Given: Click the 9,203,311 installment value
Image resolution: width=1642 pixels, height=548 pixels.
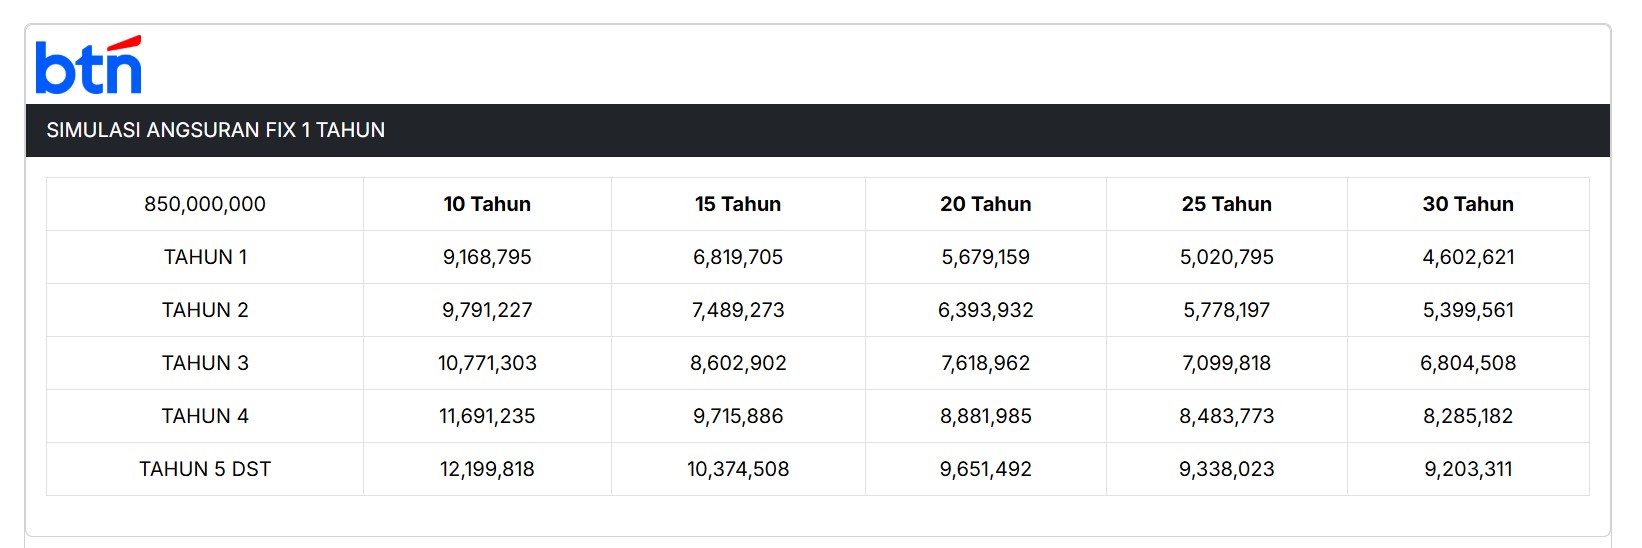Looking at the screenshot, I should point(1468,469).
